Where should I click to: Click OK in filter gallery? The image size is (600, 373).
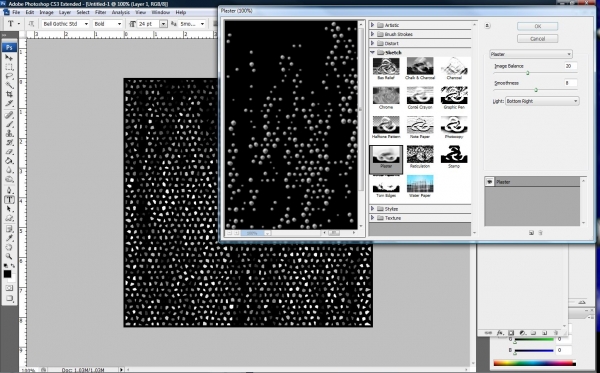coord(537,26)
